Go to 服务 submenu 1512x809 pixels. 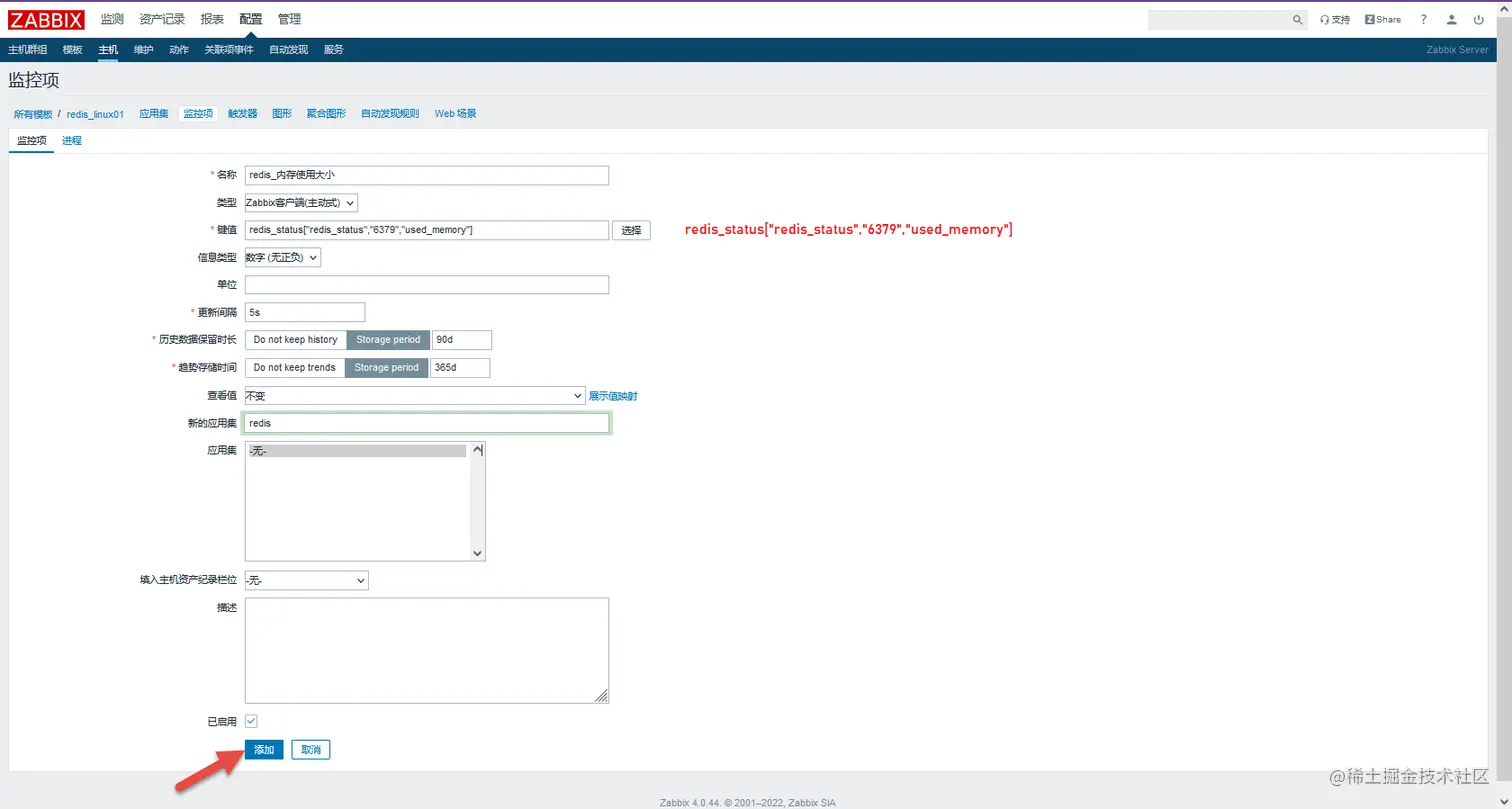tap(333, 50)
